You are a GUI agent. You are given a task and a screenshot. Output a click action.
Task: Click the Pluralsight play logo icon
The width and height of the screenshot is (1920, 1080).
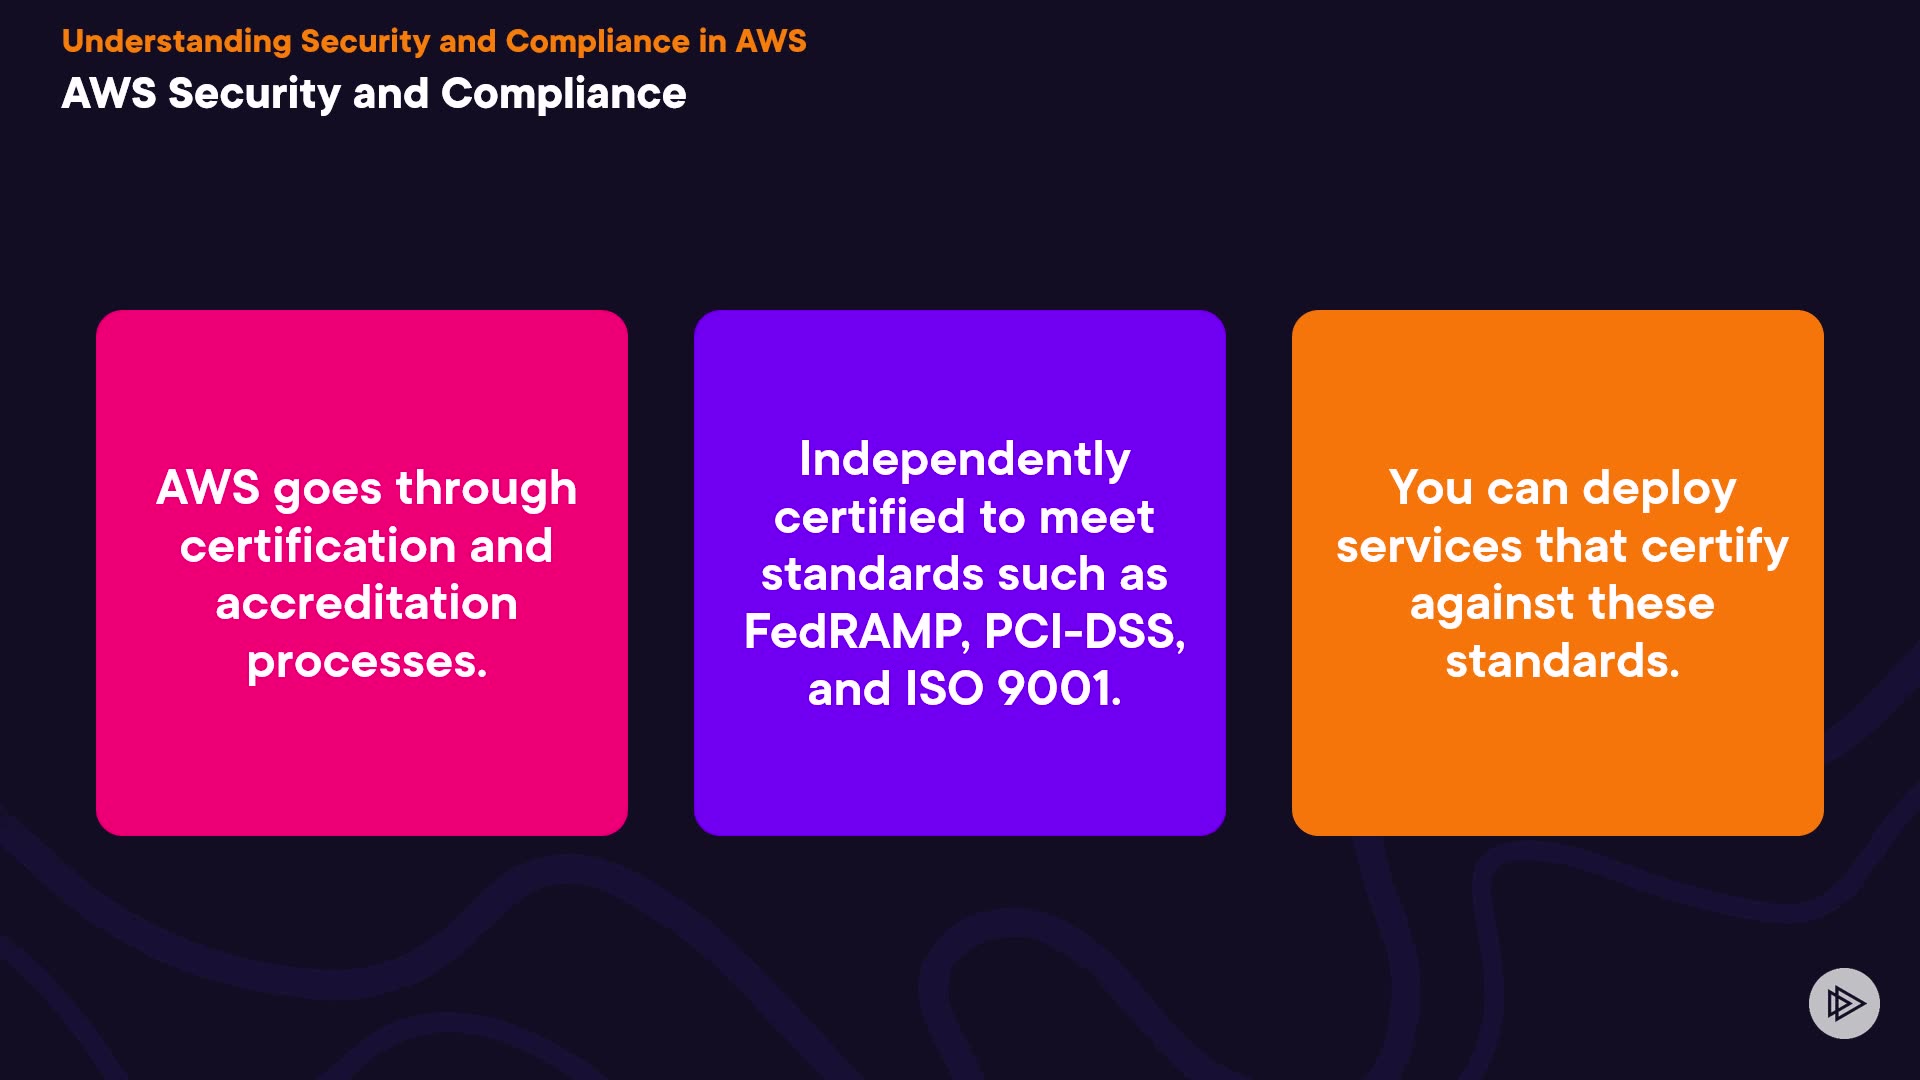[x=1844, y=1003]
